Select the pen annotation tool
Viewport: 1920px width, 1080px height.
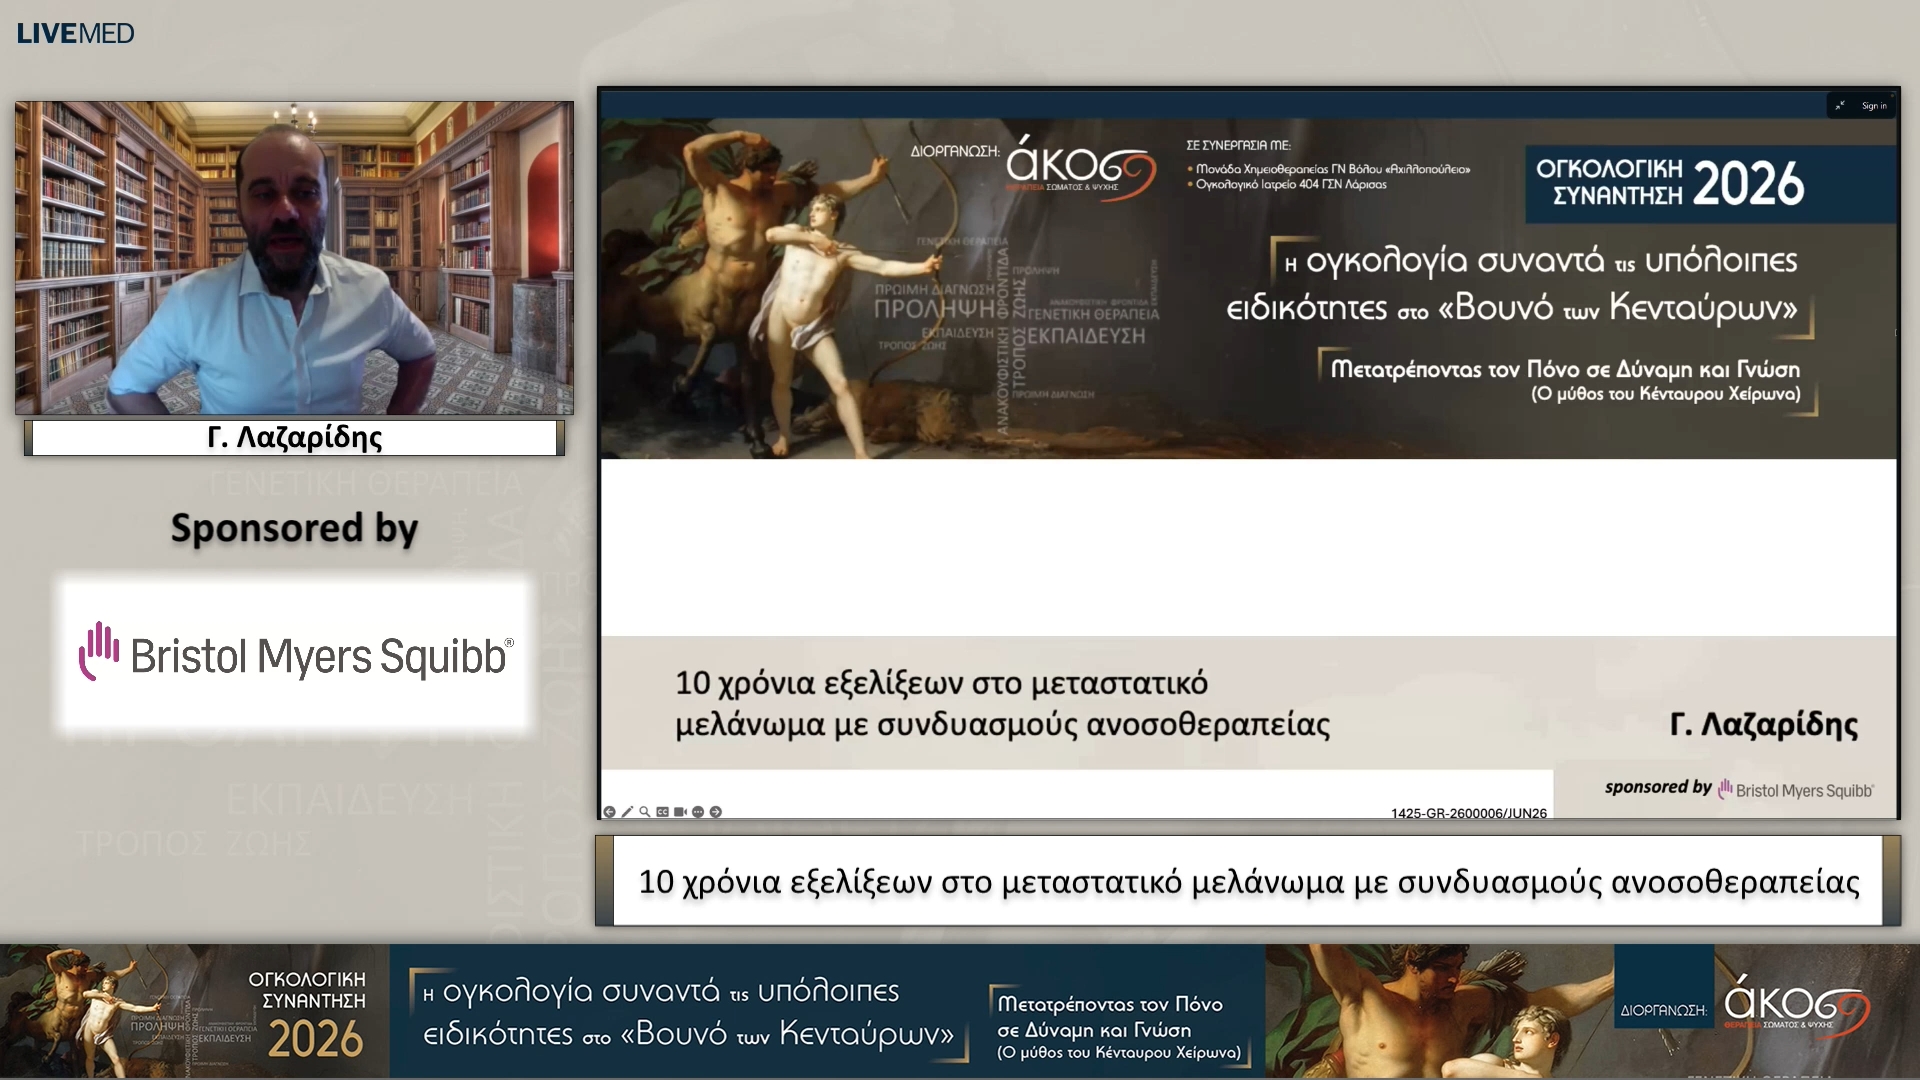627,812
